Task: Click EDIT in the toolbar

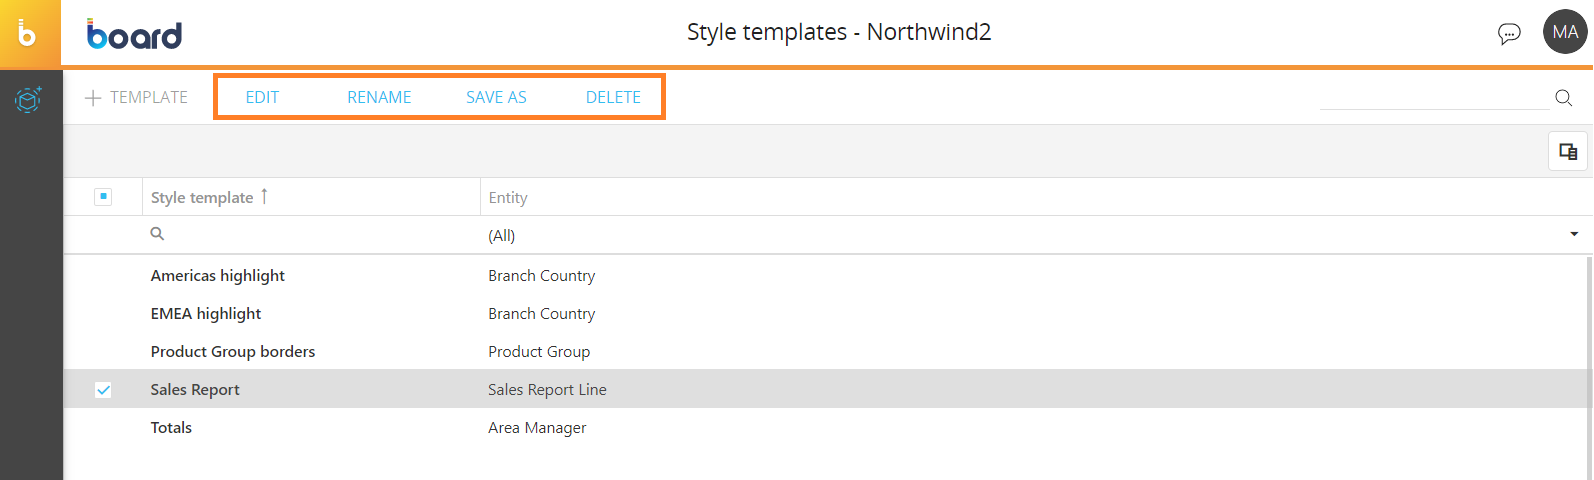Action: pyautogui.click(x=262, y=98)
